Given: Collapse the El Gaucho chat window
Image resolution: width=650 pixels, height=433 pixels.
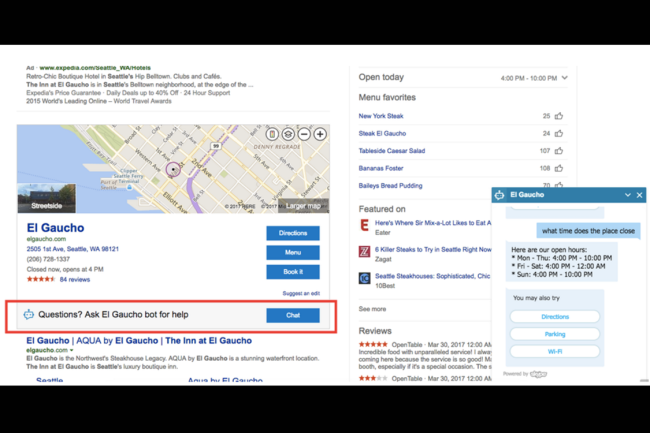Looking at the screenshot, I should (628, 195).
